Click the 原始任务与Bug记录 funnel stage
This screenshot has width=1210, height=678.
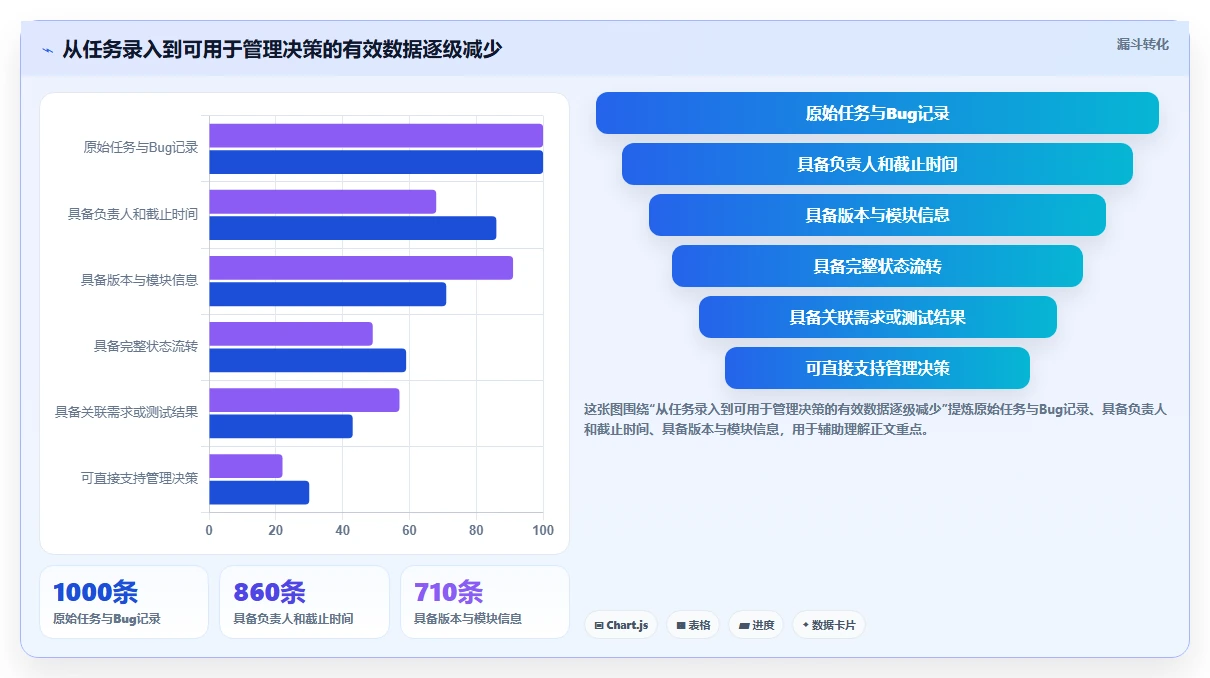[x=877, y=113]
